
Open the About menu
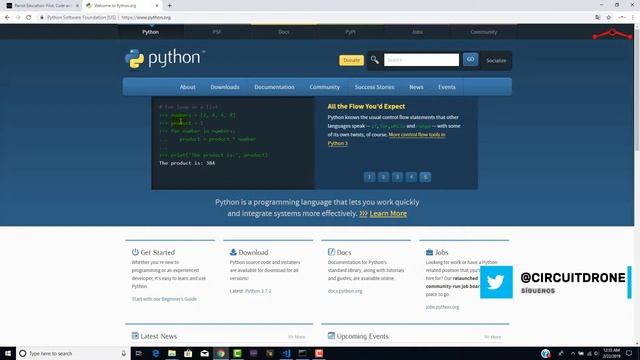click(x=187, y=87)
